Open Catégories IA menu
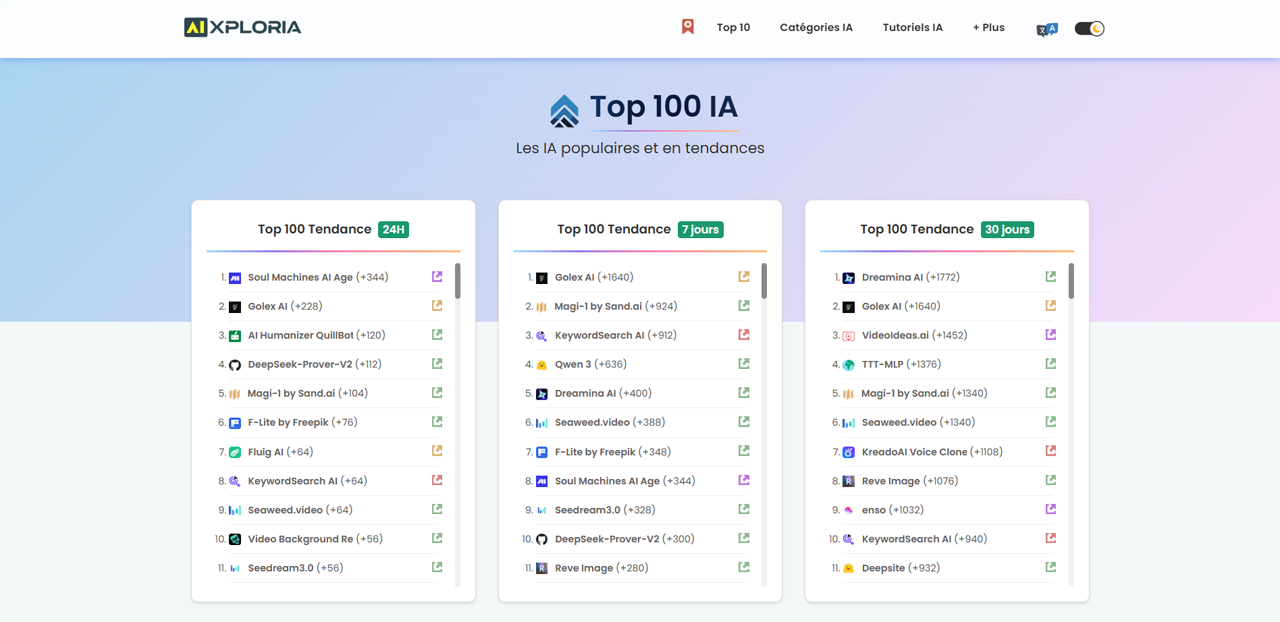Viewport: 1280px width, 622px height. [x=816, y=27]
